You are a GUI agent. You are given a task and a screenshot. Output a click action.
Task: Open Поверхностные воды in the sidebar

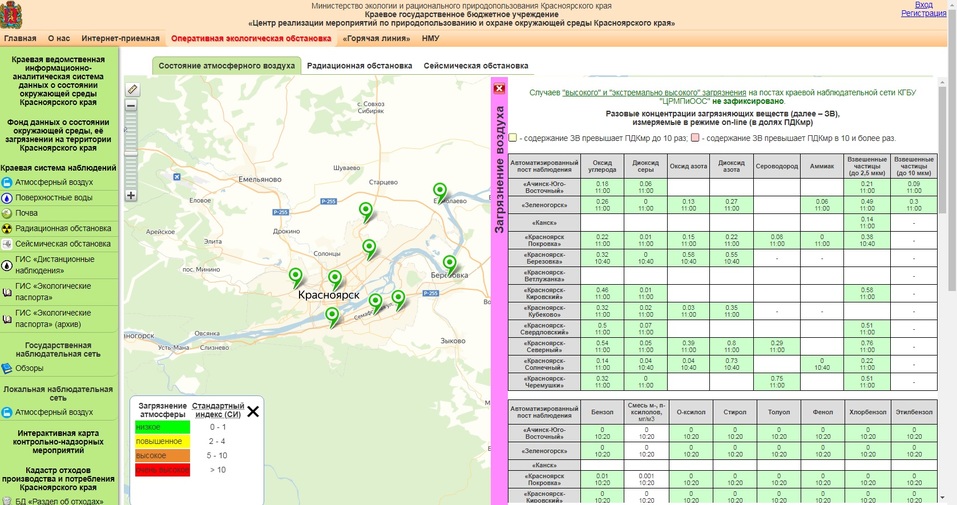[x=54, y=198]
